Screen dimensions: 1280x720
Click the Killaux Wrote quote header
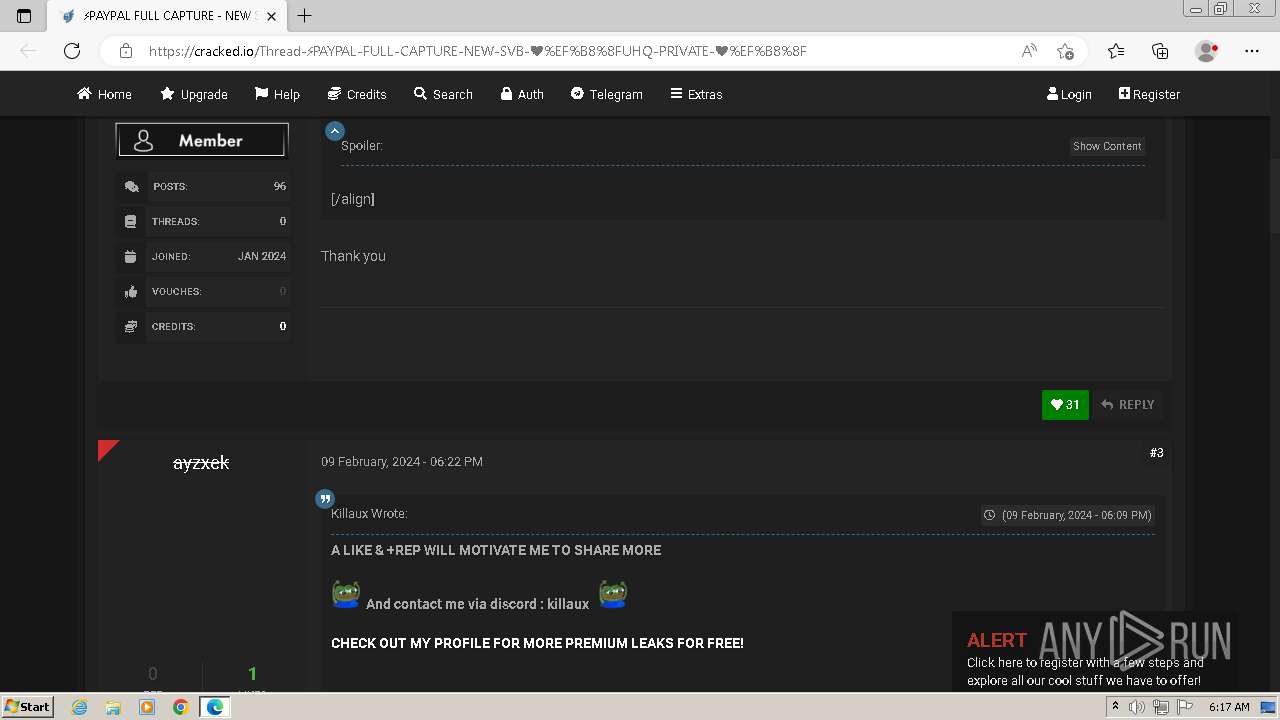click(x=369, y=514)
